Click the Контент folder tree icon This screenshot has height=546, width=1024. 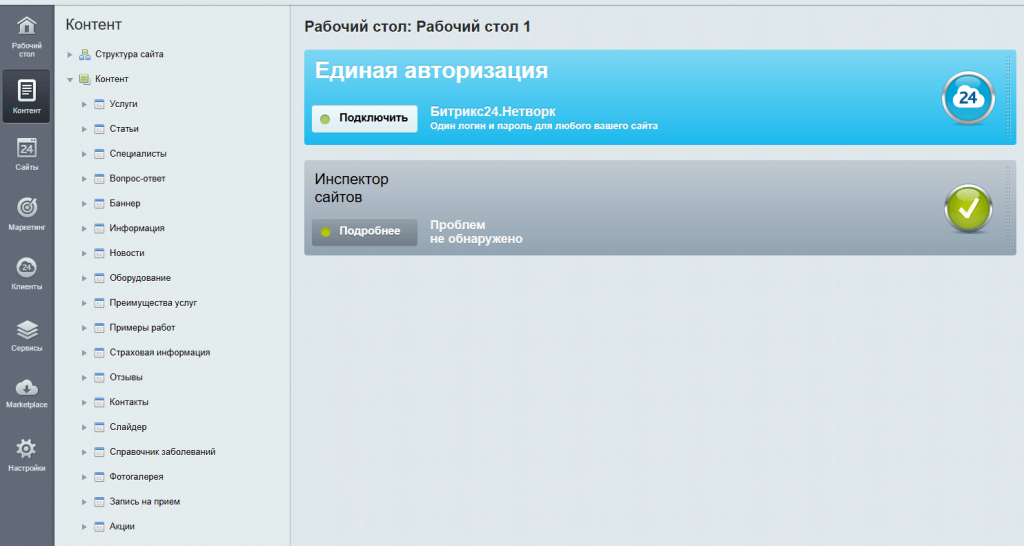pyautogui.click(x=84, y=79)
